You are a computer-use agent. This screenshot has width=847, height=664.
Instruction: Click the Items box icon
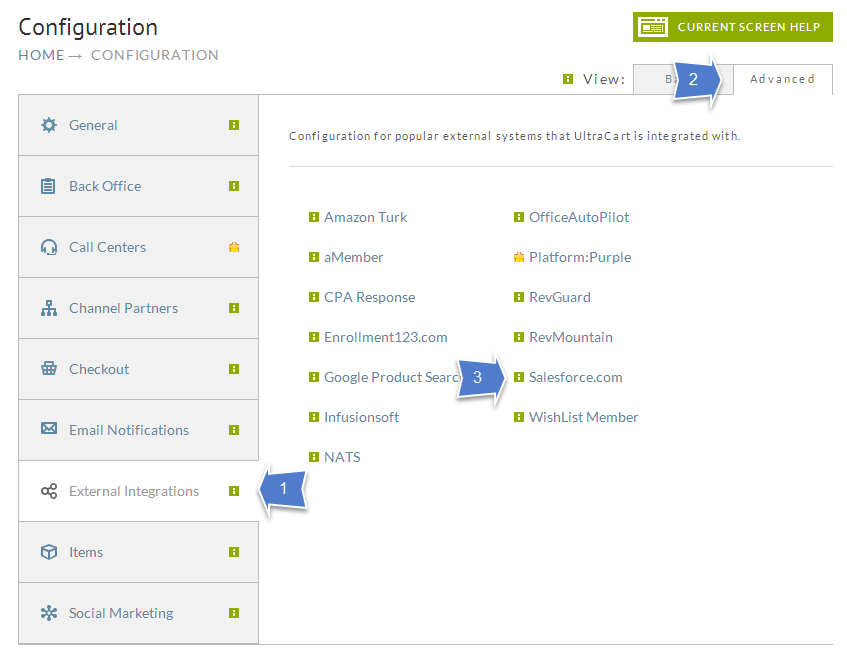click(49, 552)
